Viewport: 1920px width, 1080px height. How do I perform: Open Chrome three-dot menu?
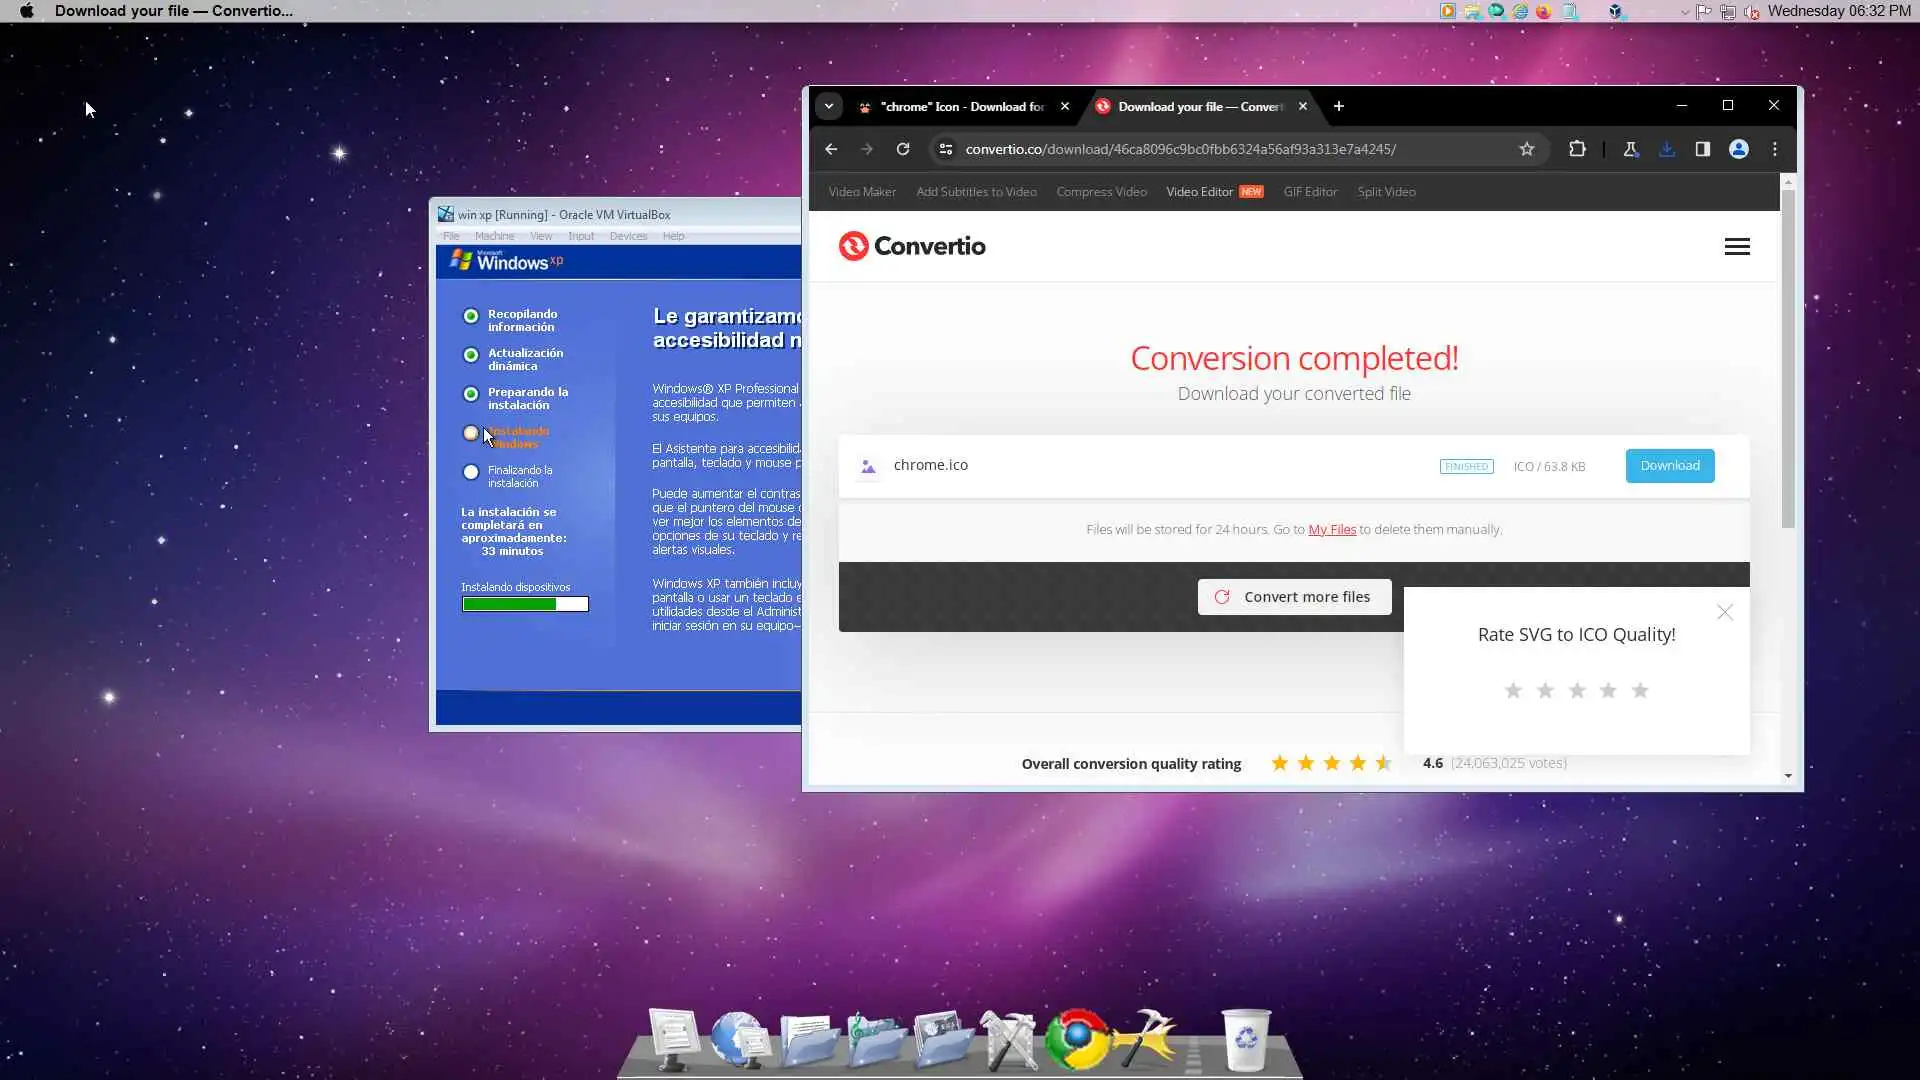[x=1775, y=149]
